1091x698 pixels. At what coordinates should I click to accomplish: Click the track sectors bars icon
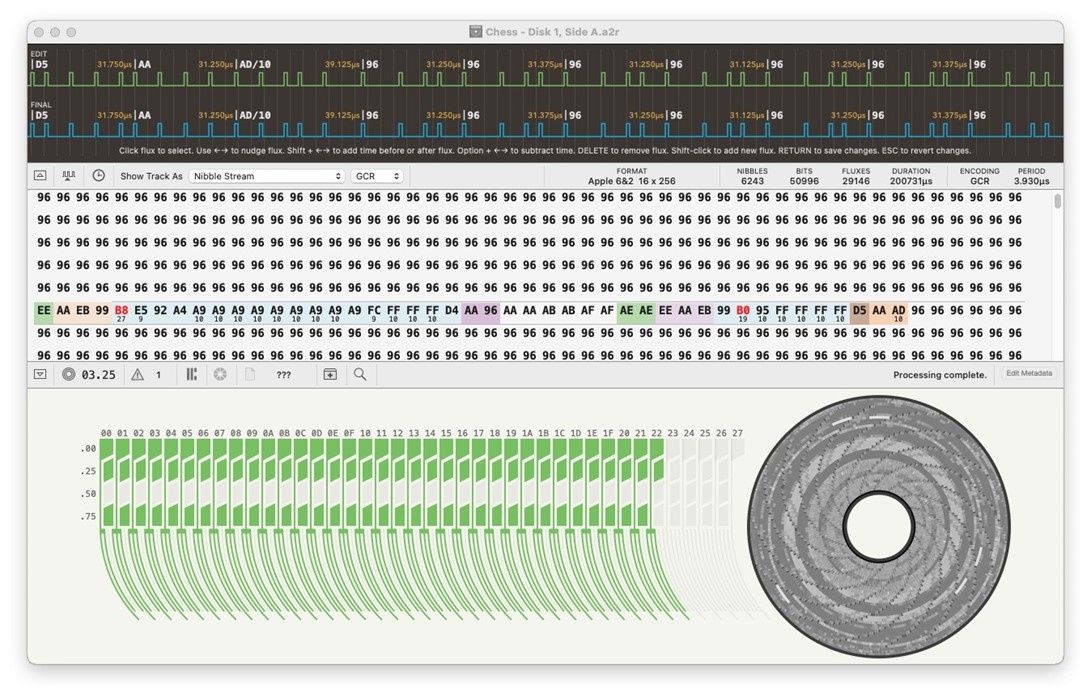tap(191, 374)
